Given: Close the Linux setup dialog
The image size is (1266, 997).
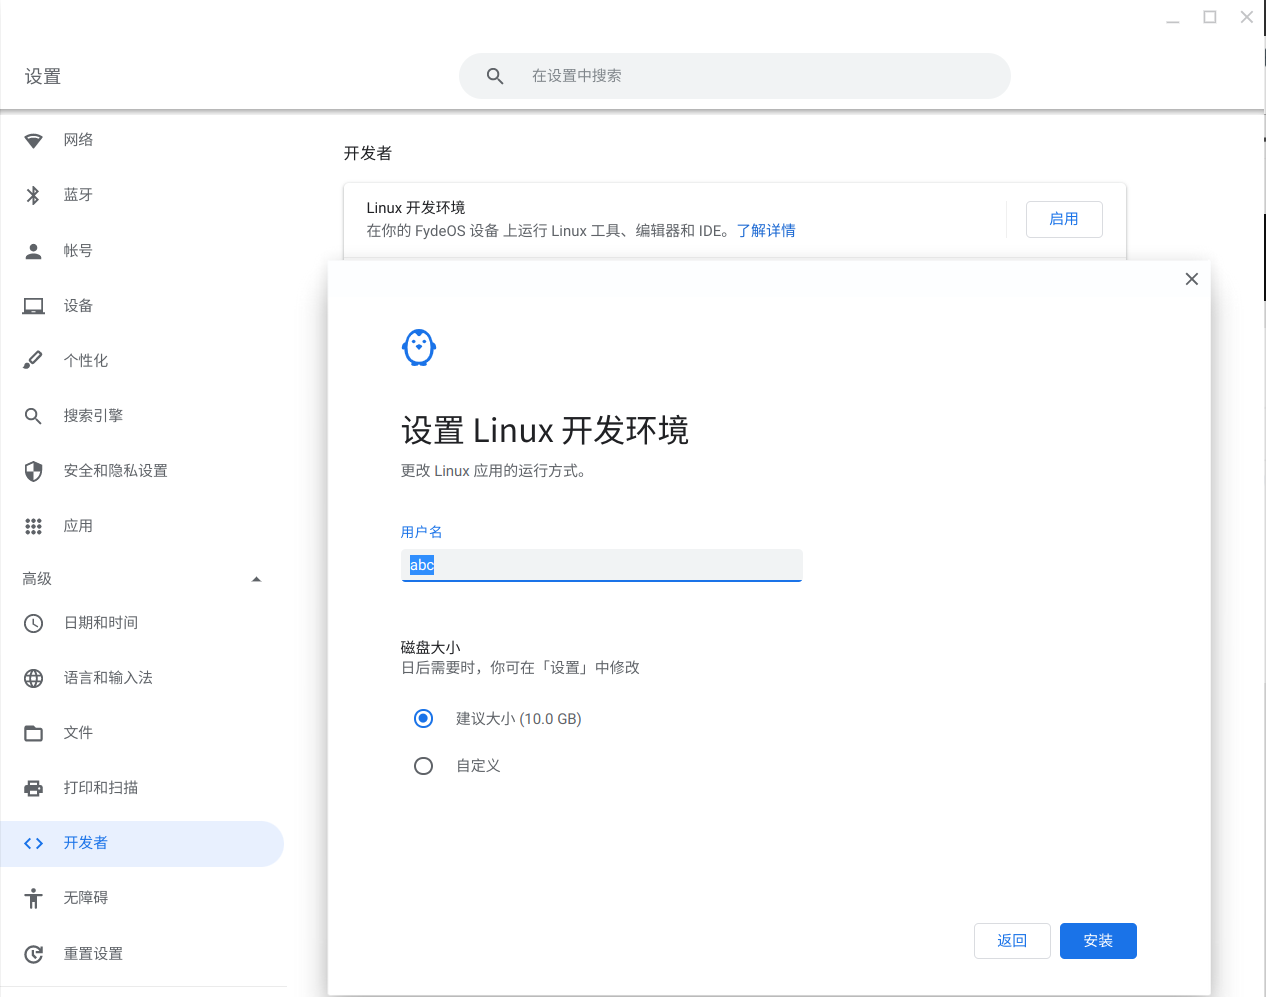Looking at the screenshot, I should coord(1191,279).
